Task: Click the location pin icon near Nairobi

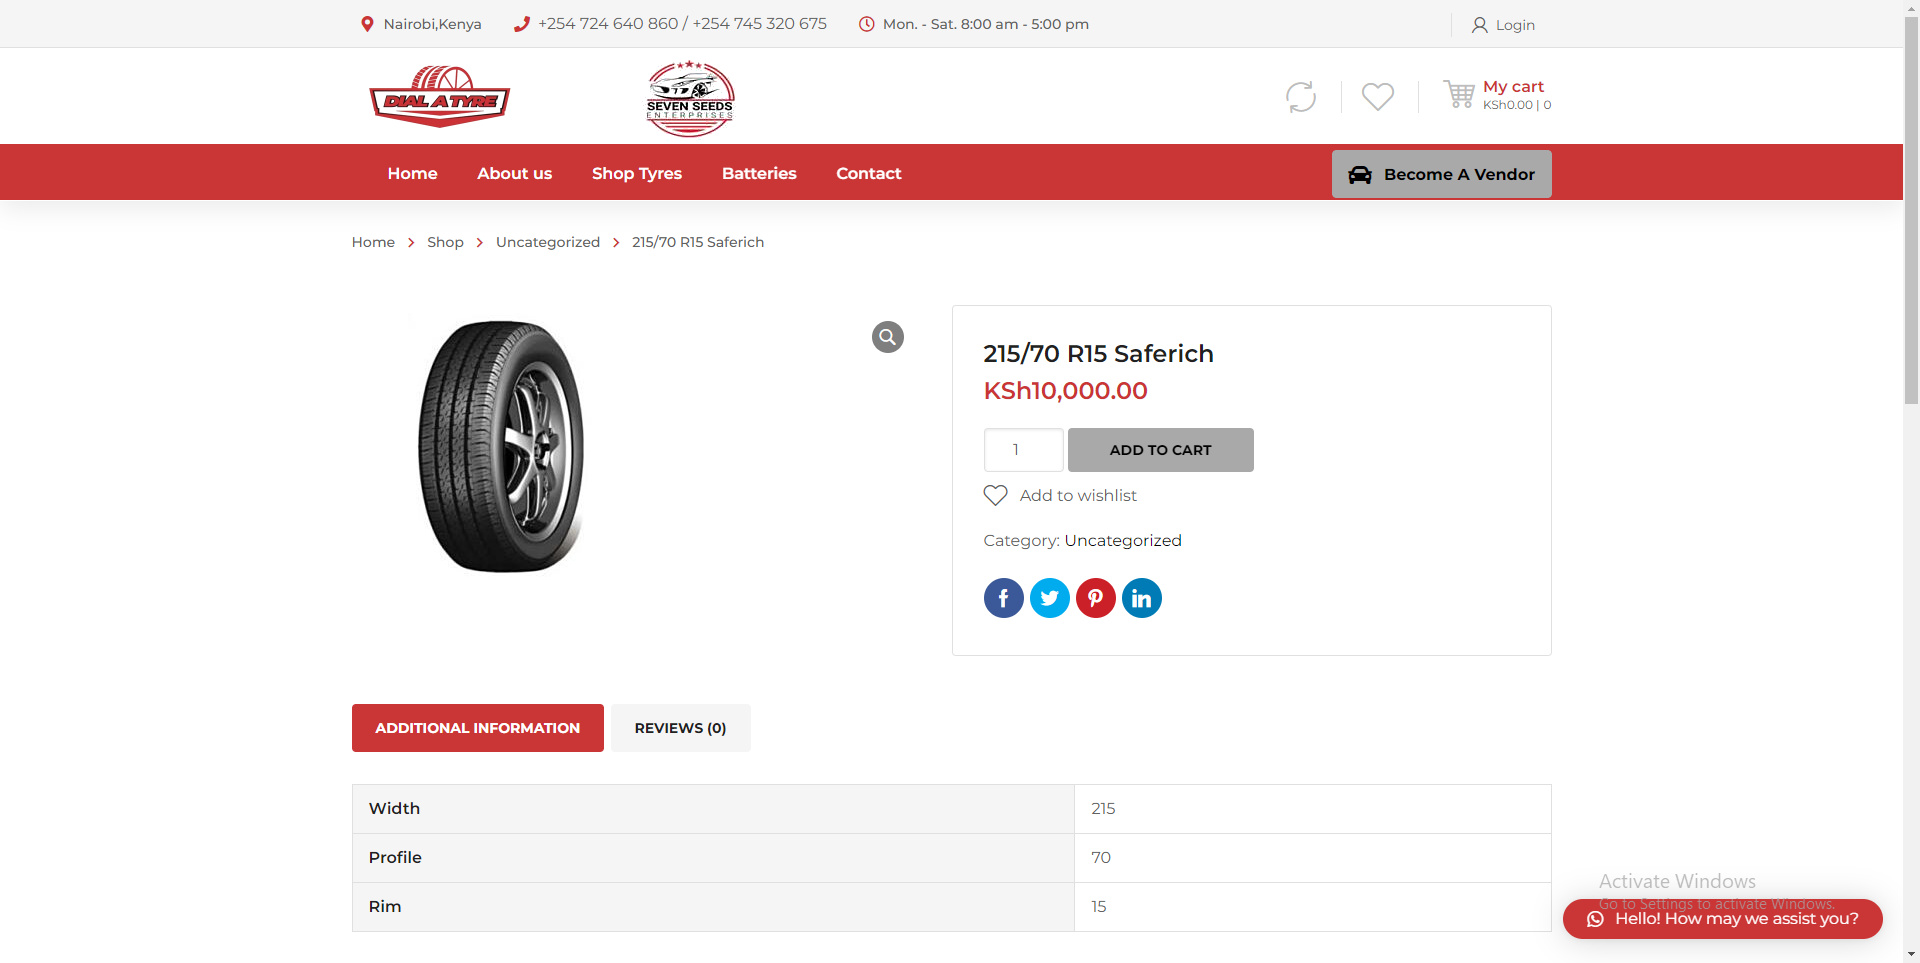Action: [367, 24]
